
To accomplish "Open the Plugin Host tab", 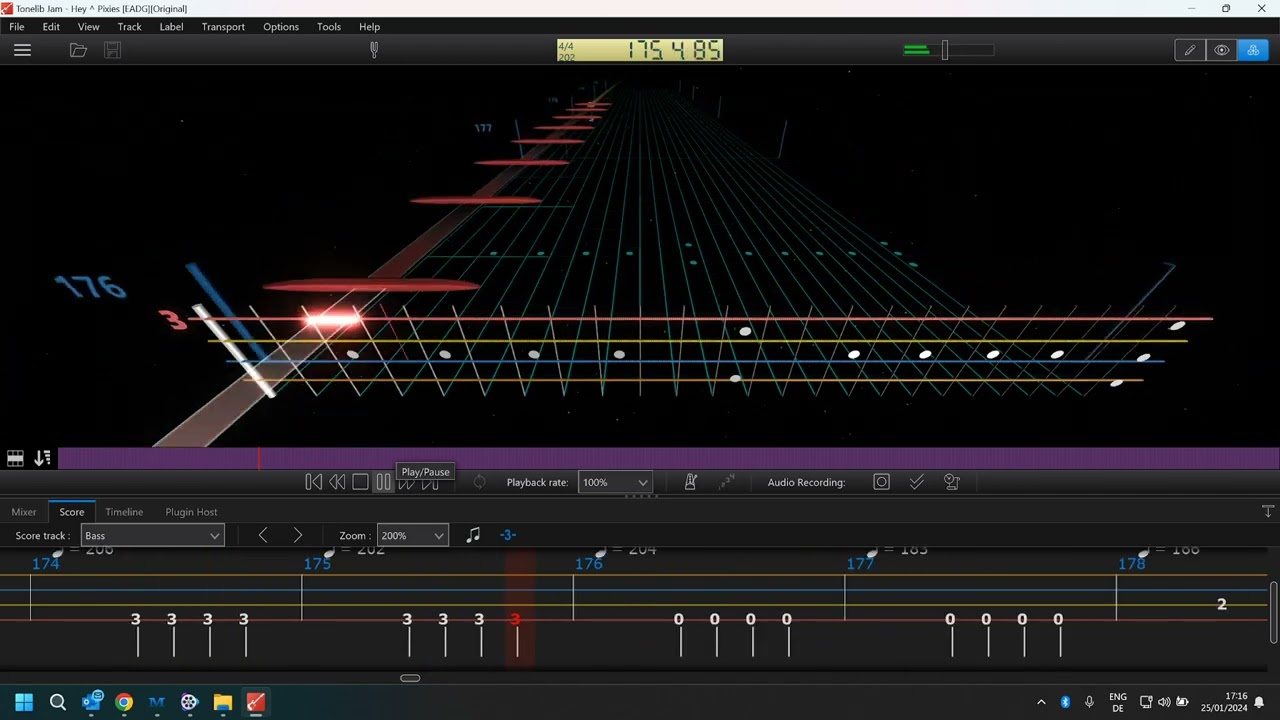I will click(191, 512).
